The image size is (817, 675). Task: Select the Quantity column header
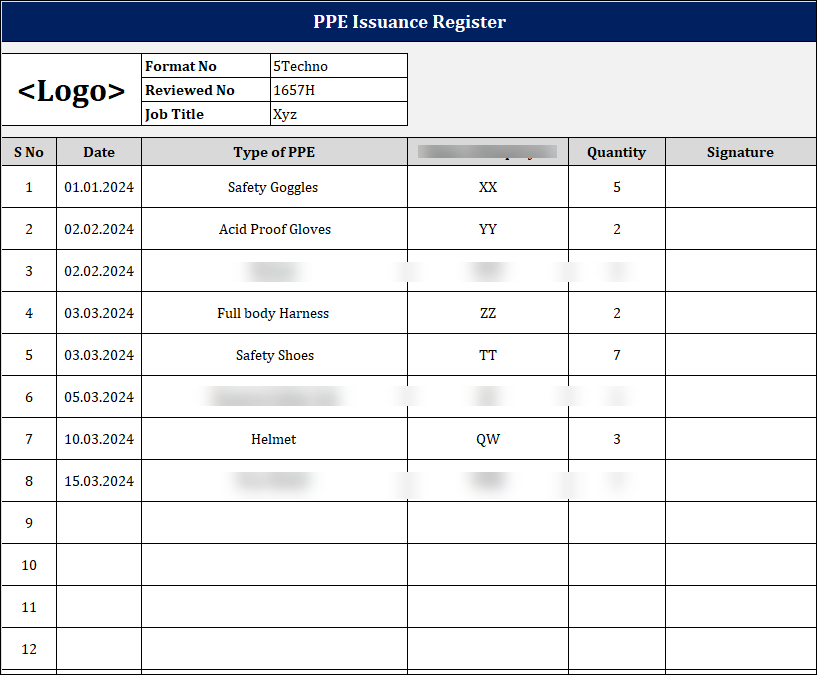point(617,152)
